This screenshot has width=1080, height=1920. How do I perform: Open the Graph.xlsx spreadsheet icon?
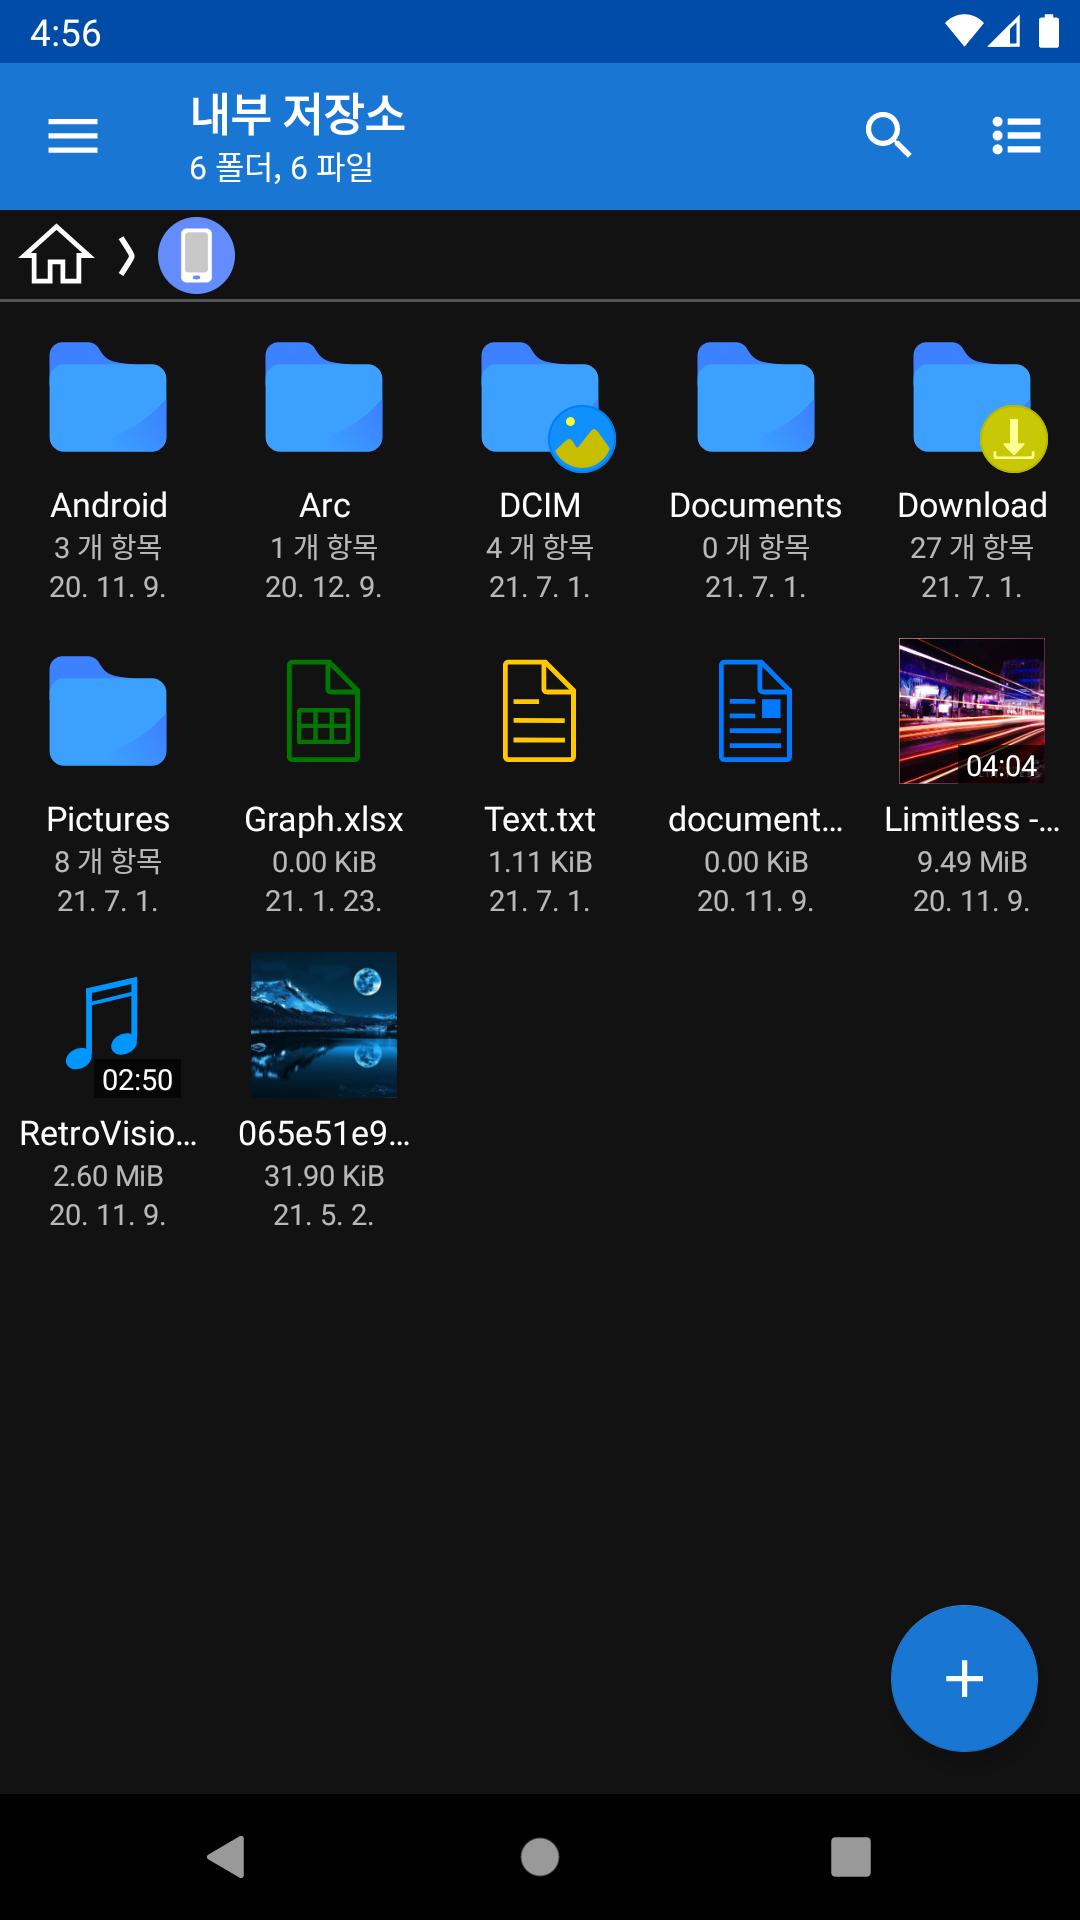point(324,711)
